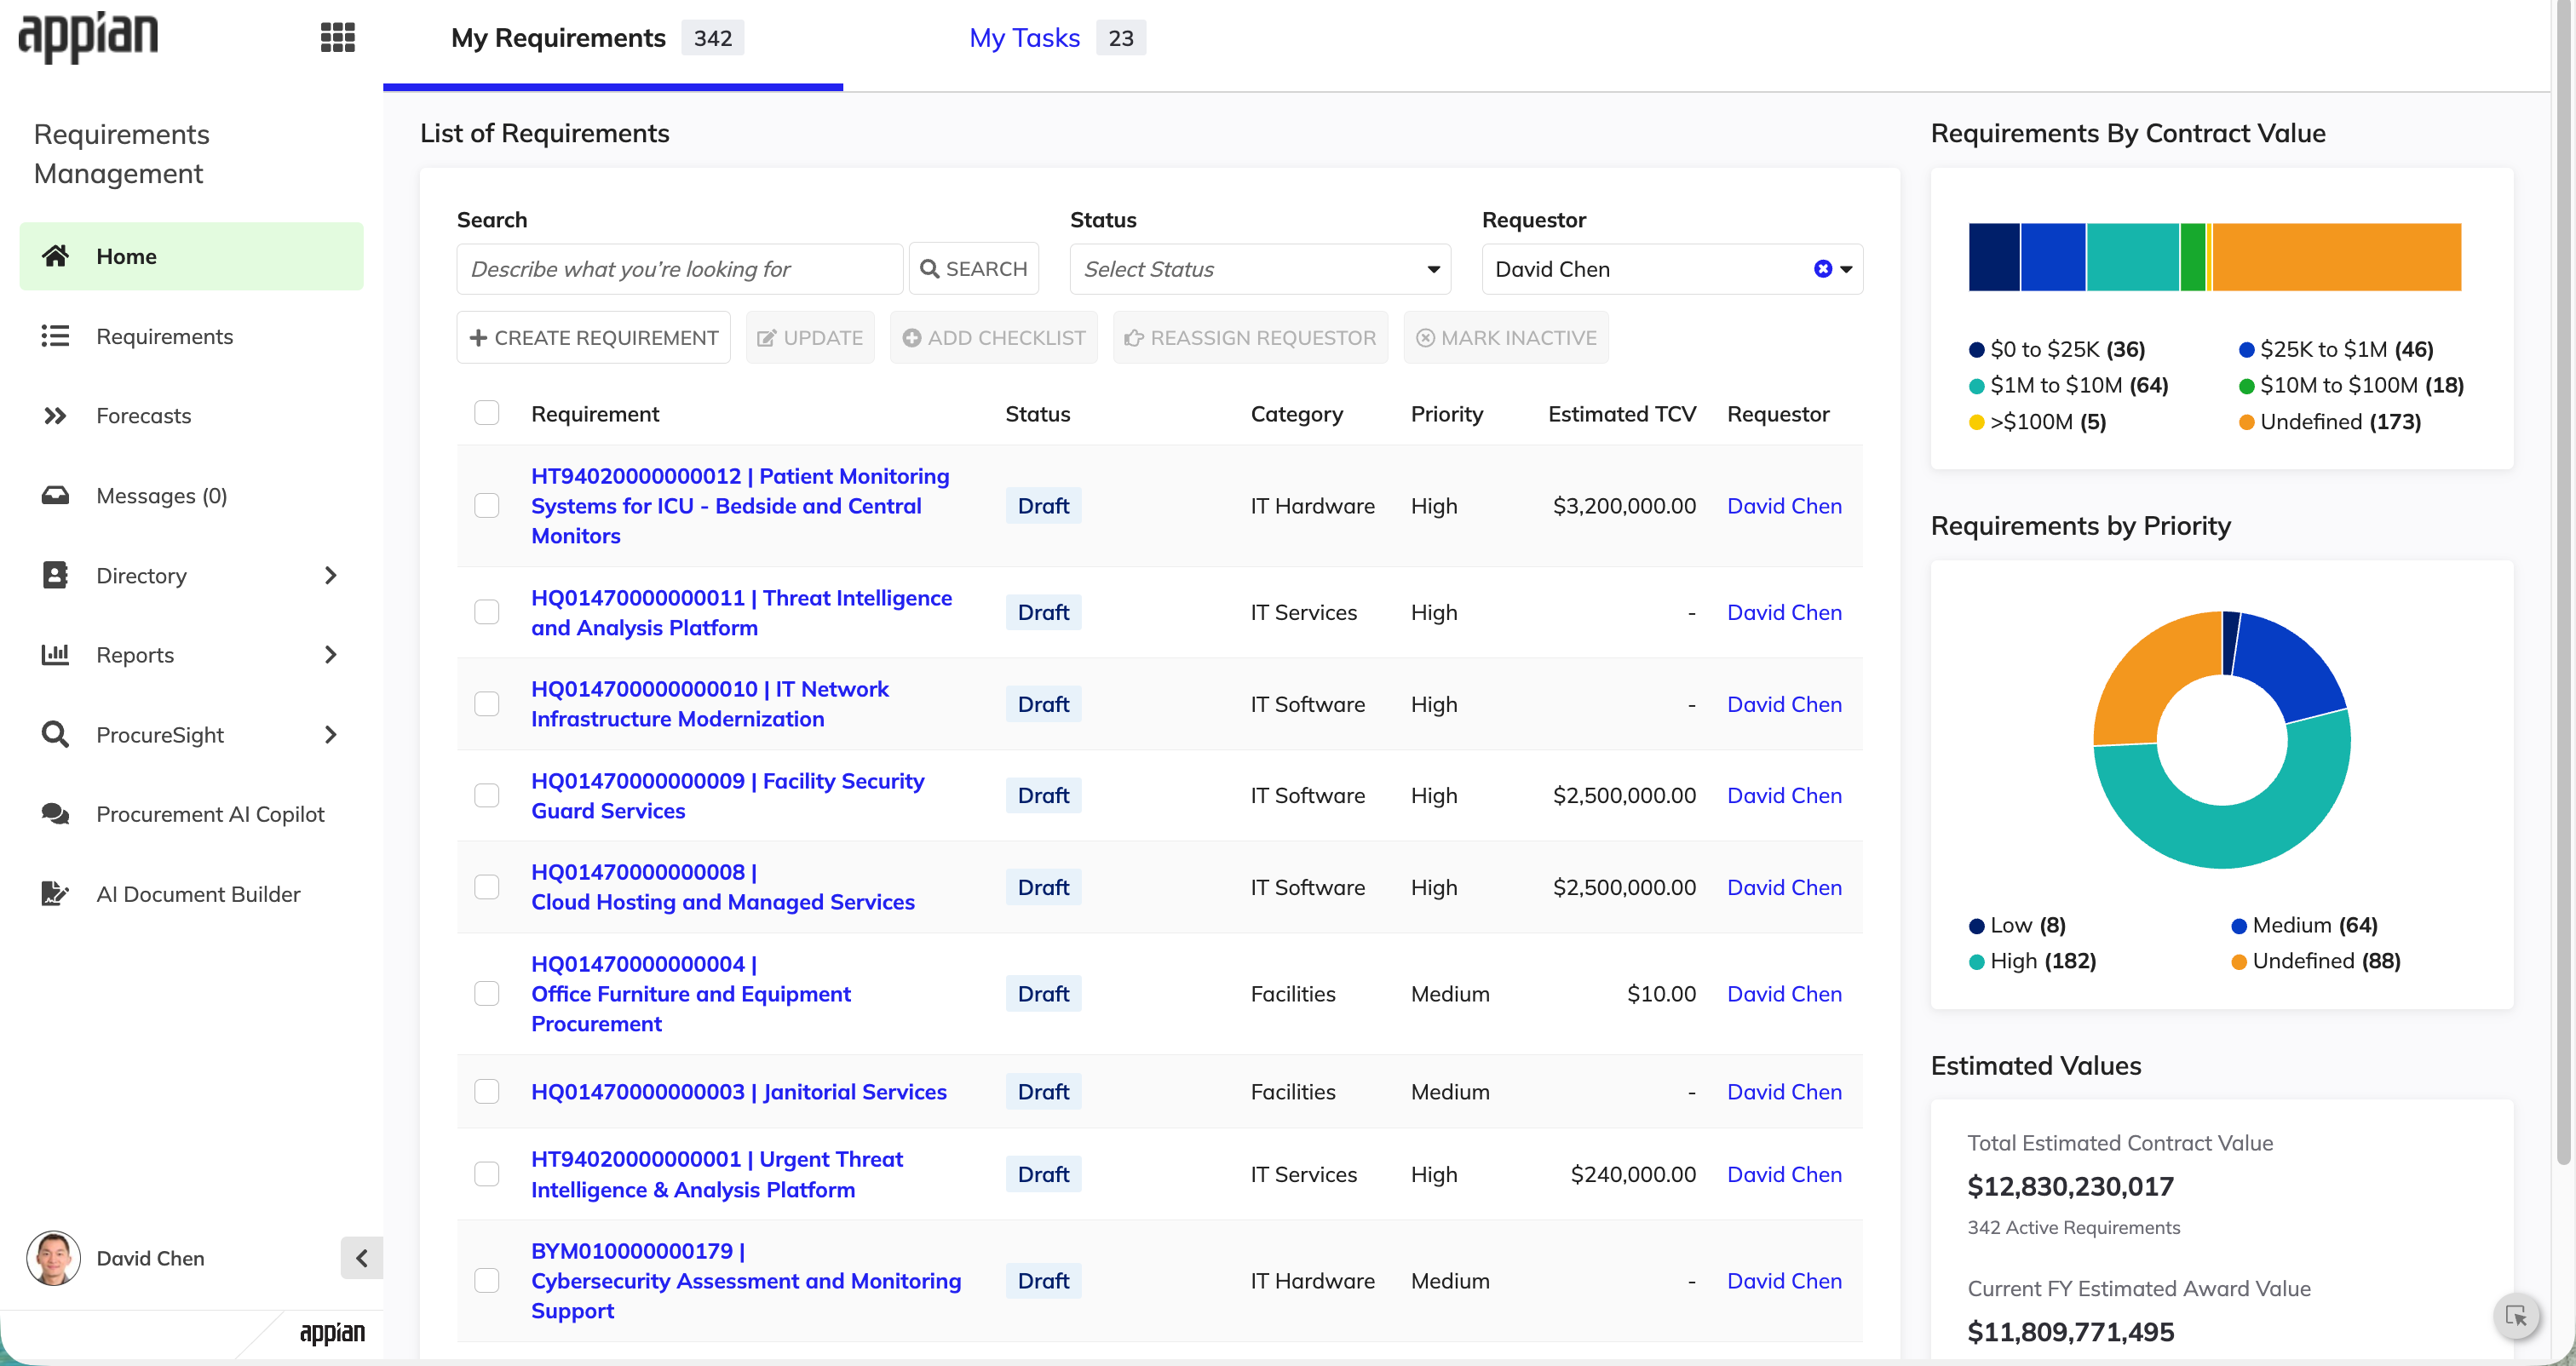Click David Chen's profile avatar
Screen dimensions: 2576x1366
53,1258
